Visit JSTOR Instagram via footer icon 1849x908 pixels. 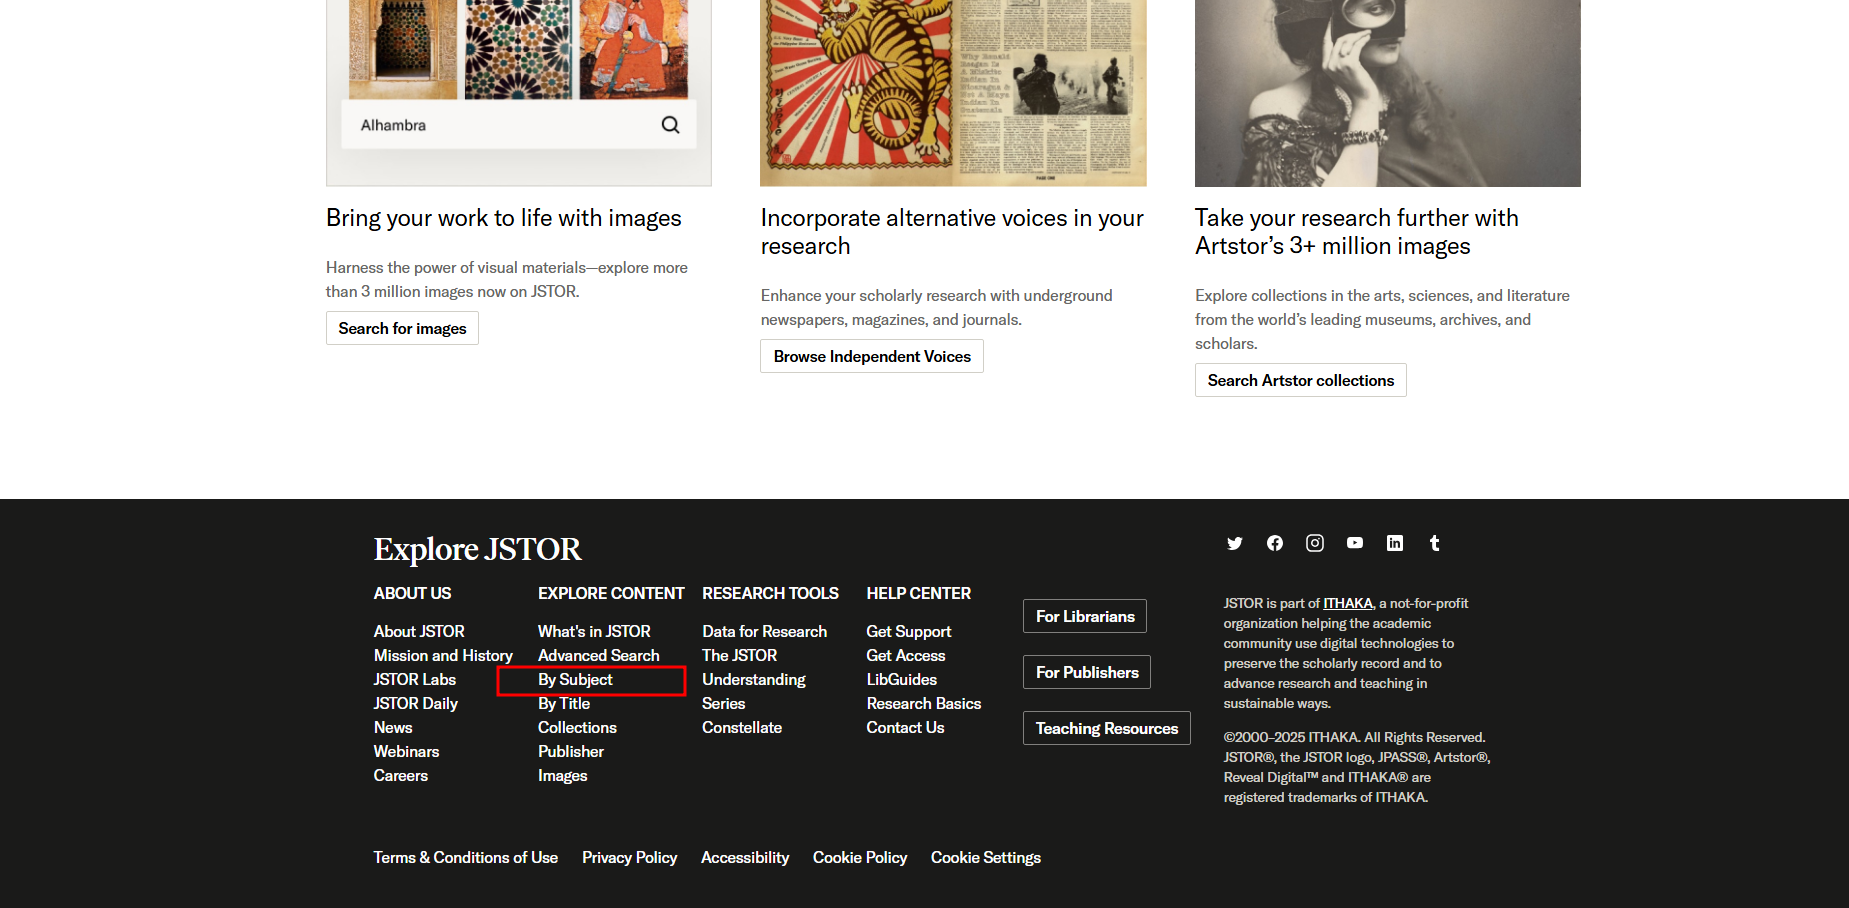click(1315, 543)
